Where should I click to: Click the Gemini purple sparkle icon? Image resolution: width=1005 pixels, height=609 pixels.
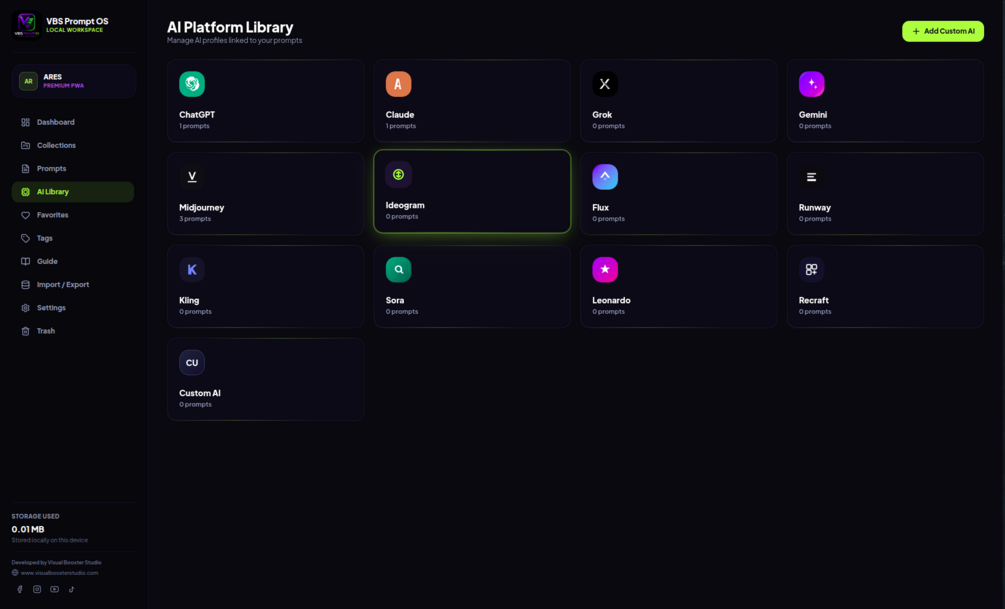(x=811, y=84)
